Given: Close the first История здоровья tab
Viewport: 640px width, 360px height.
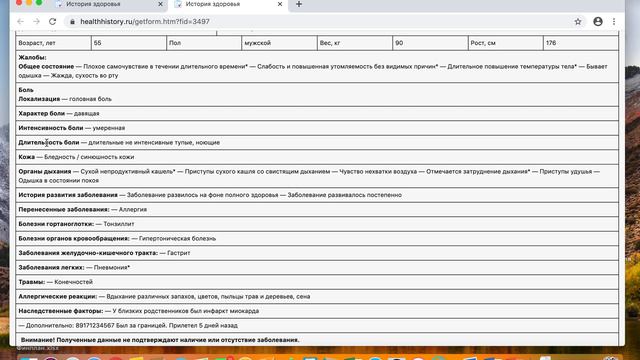Looking at the screenshot, I should [x=160, y=4].
